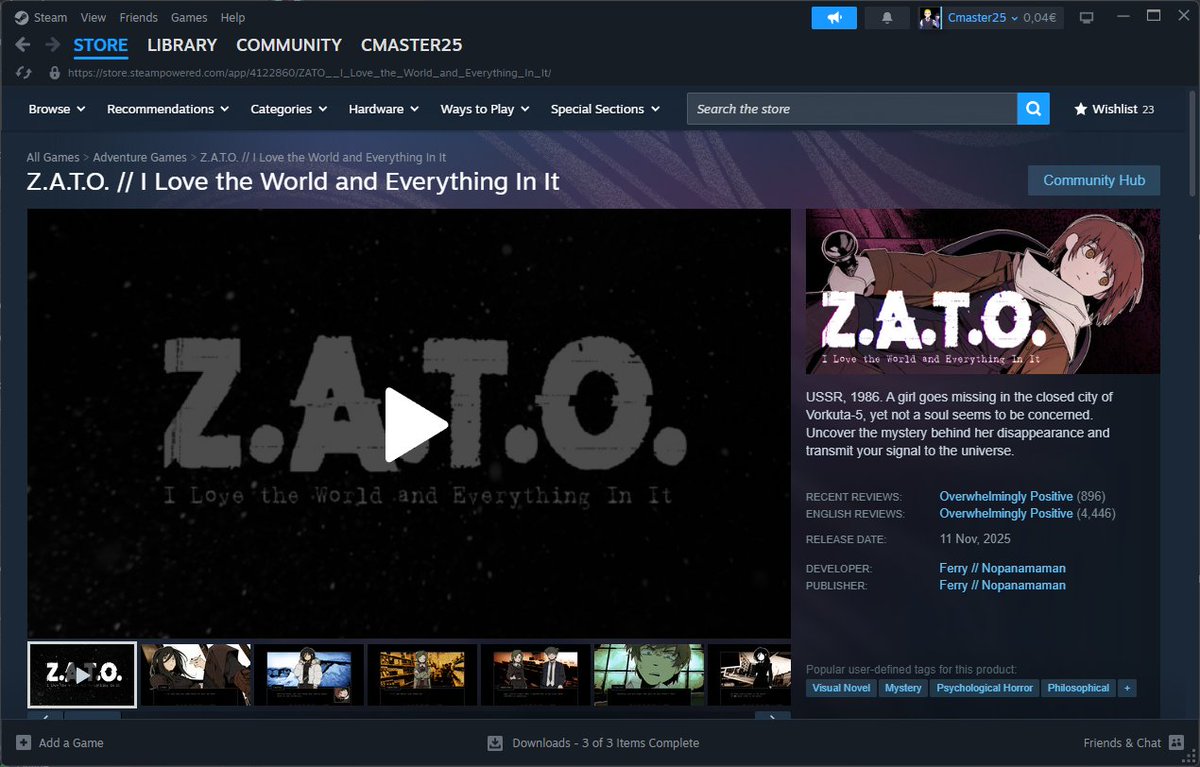Click the Z.A.T.O. game capsule image

[983, 291]
